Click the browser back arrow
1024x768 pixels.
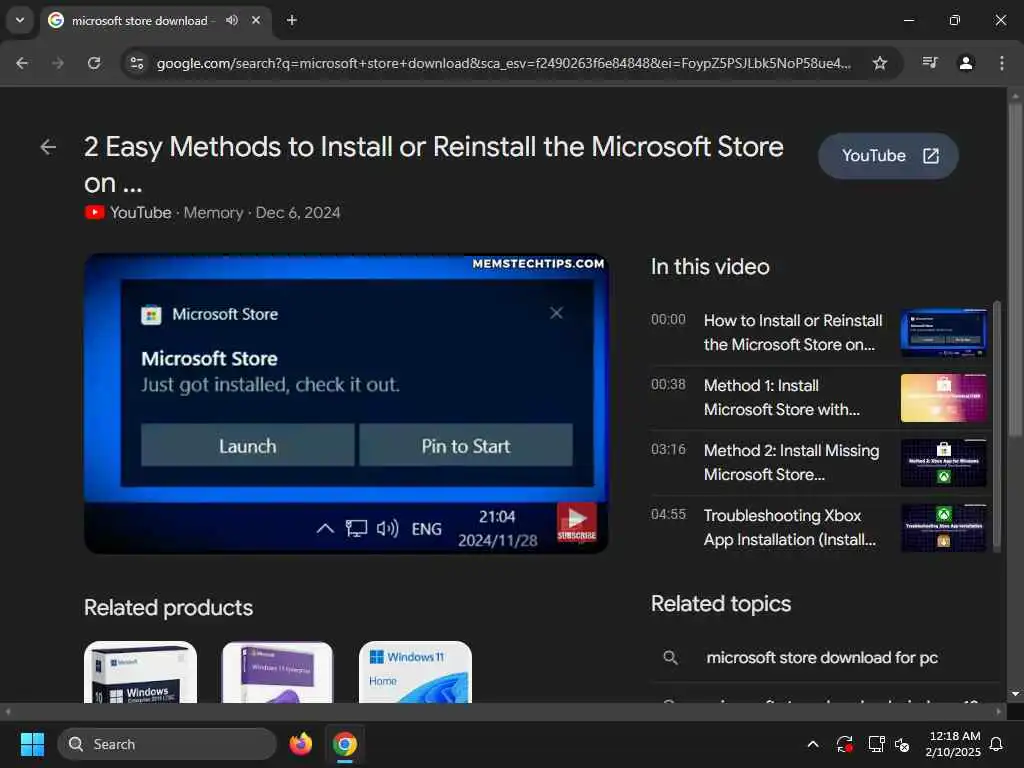point(22,63)
